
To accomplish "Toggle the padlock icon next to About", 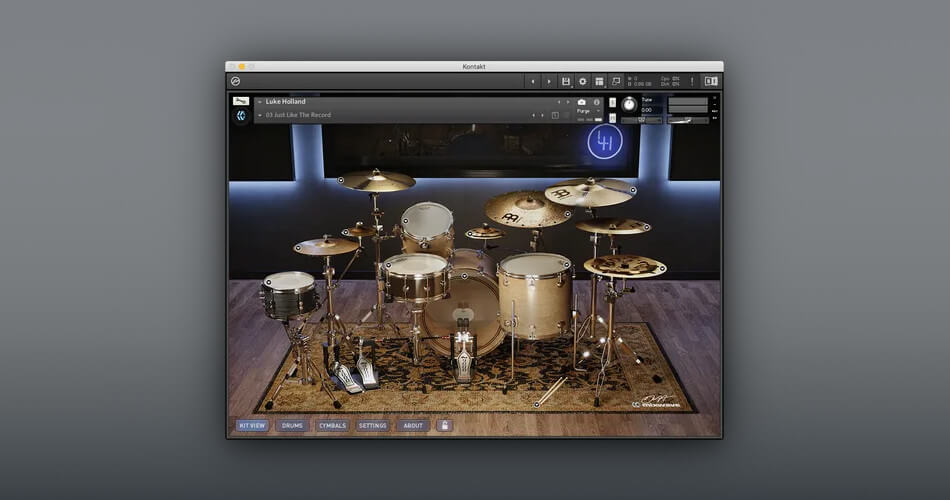I will click(444, 425).
